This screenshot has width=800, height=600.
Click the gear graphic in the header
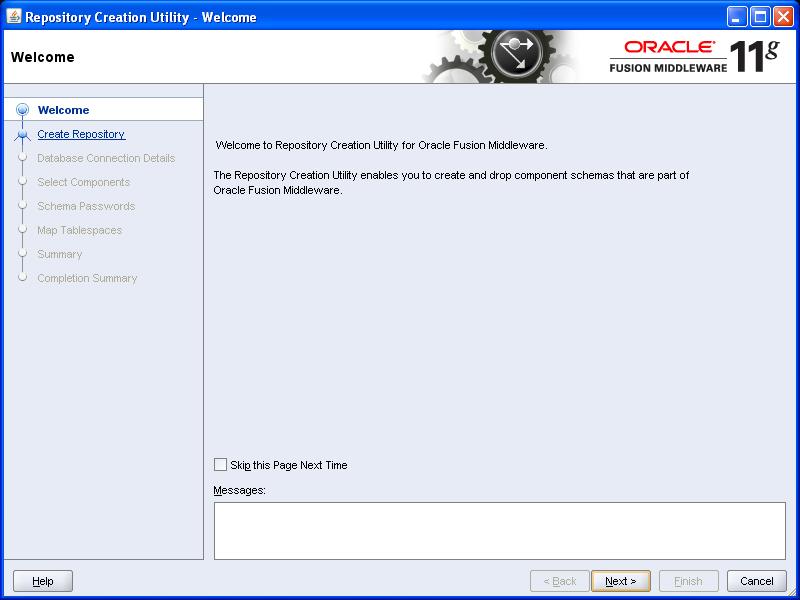(x=503, y=57)
